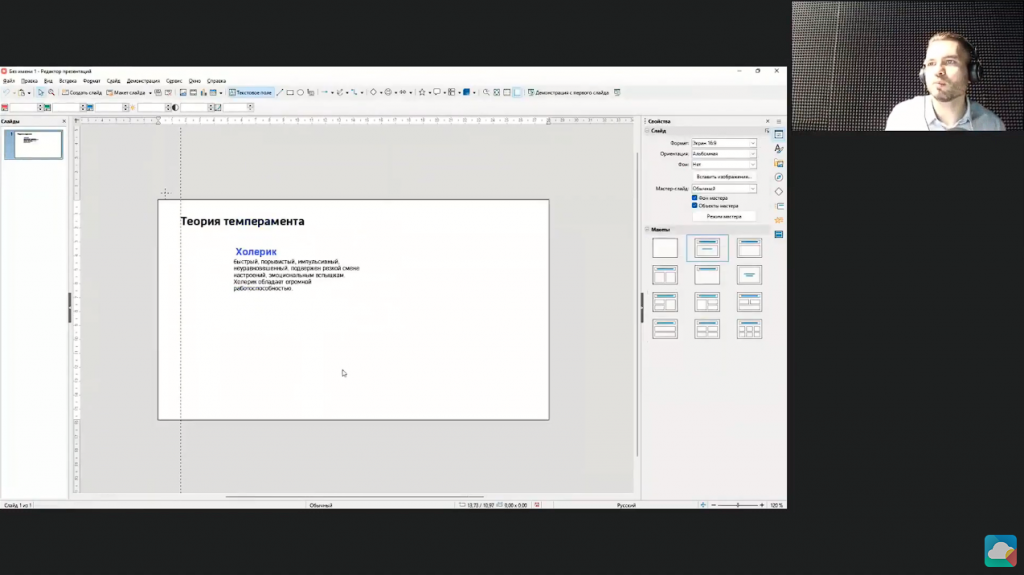Select the diamond basic shapes tool
The image size is (1024, 575).
click(373, 93)
